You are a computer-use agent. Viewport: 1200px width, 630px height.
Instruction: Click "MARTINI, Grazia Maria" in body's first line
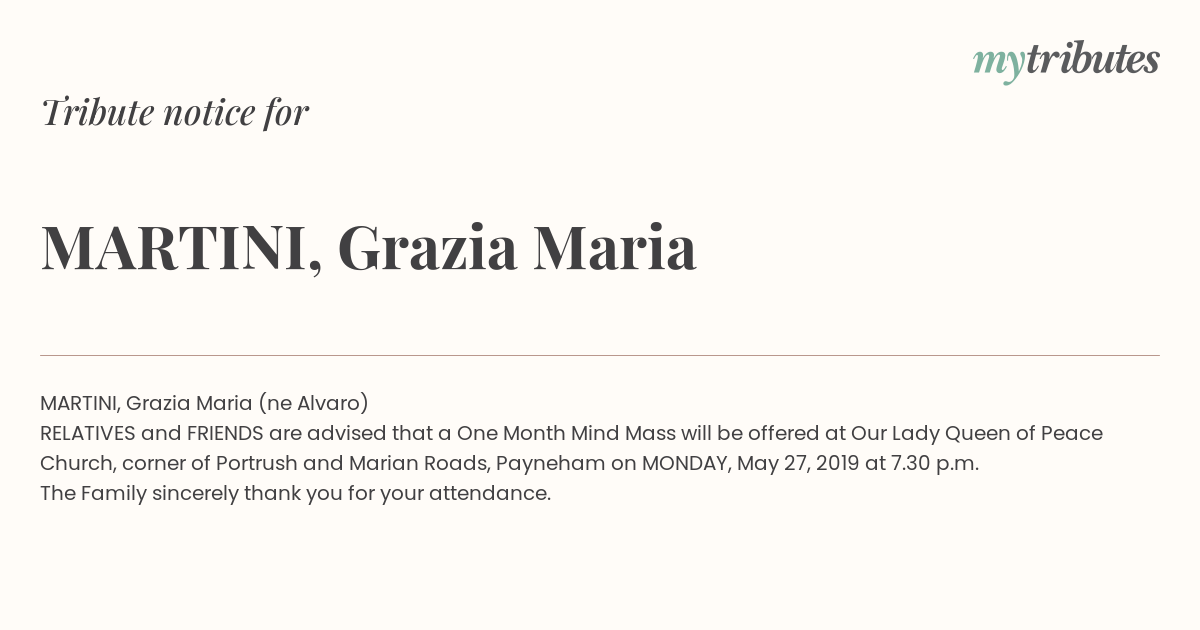(146, 403)
